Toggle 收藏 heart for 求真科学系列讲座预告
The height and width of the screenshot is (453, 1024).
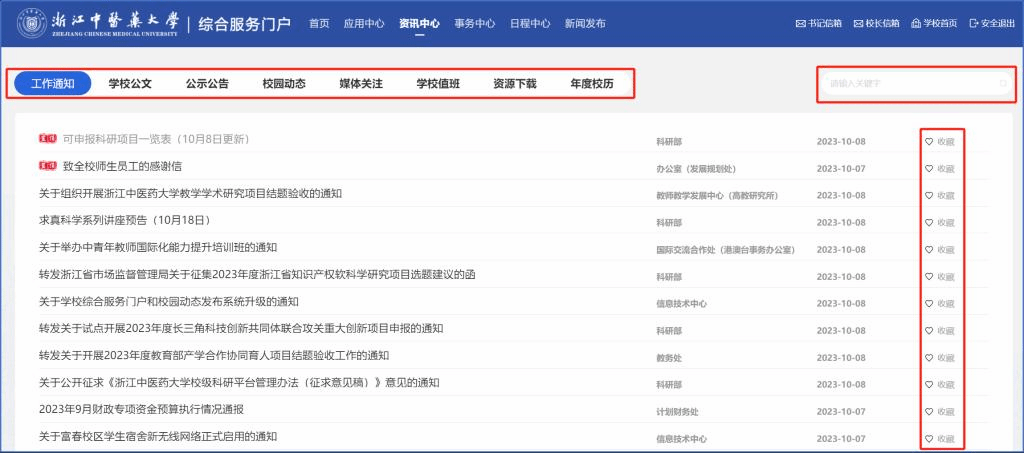click(x=929, y=222)
